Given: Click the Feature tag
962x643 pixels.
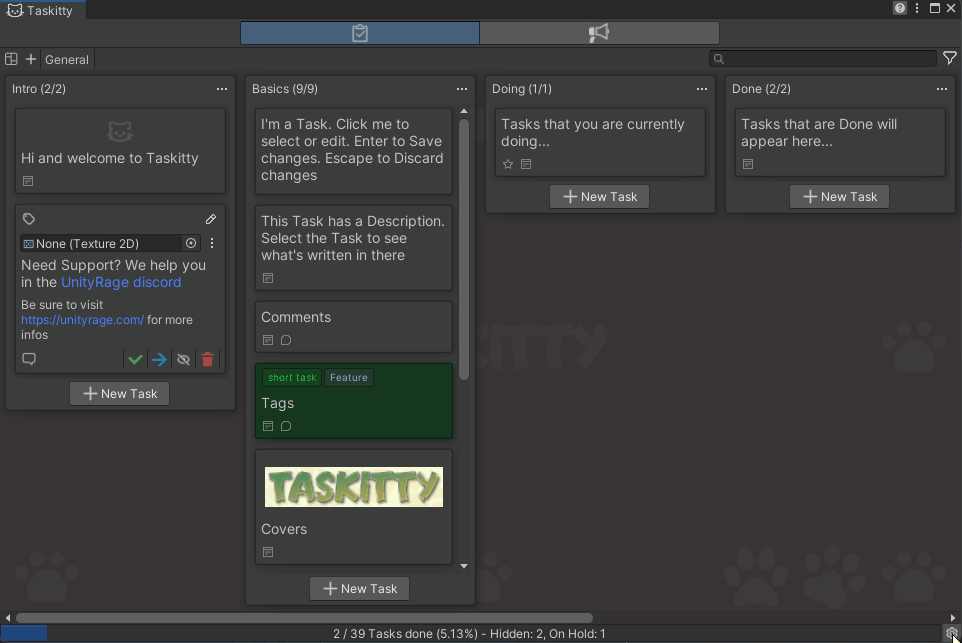Looking at the screenshot, I should pos(348,377).
